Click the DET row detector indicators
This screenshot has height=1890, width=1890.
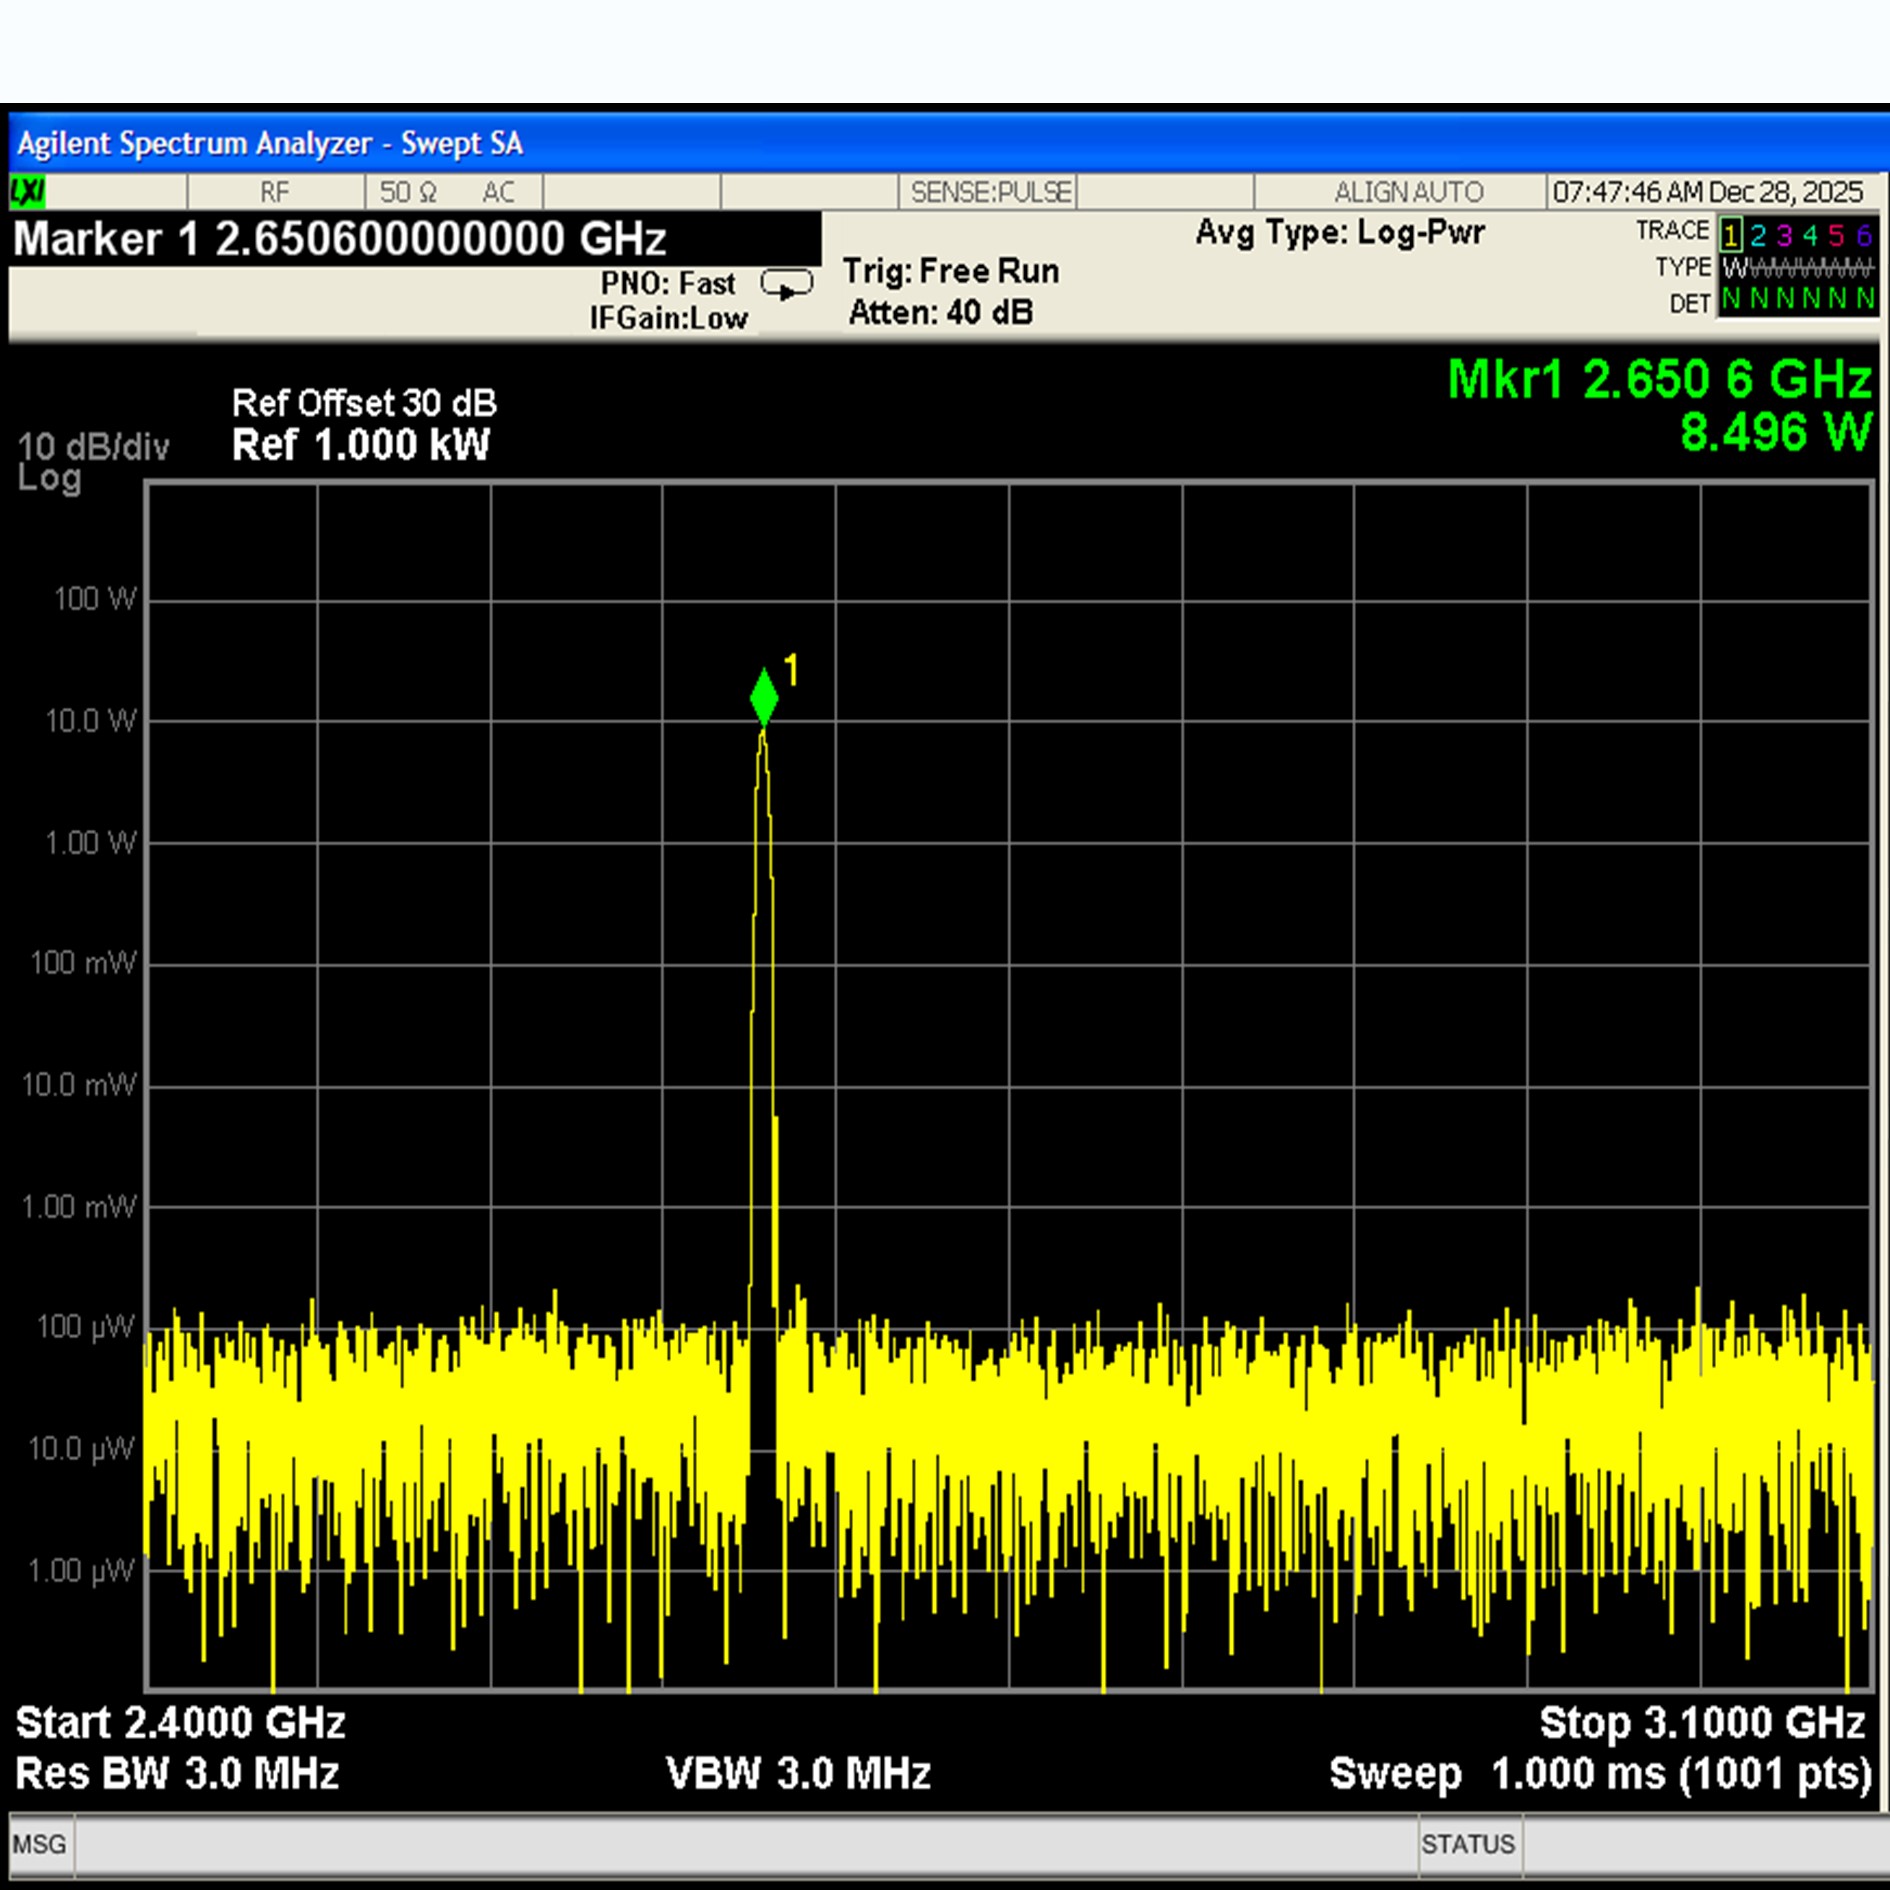(x=1797, y=299)
